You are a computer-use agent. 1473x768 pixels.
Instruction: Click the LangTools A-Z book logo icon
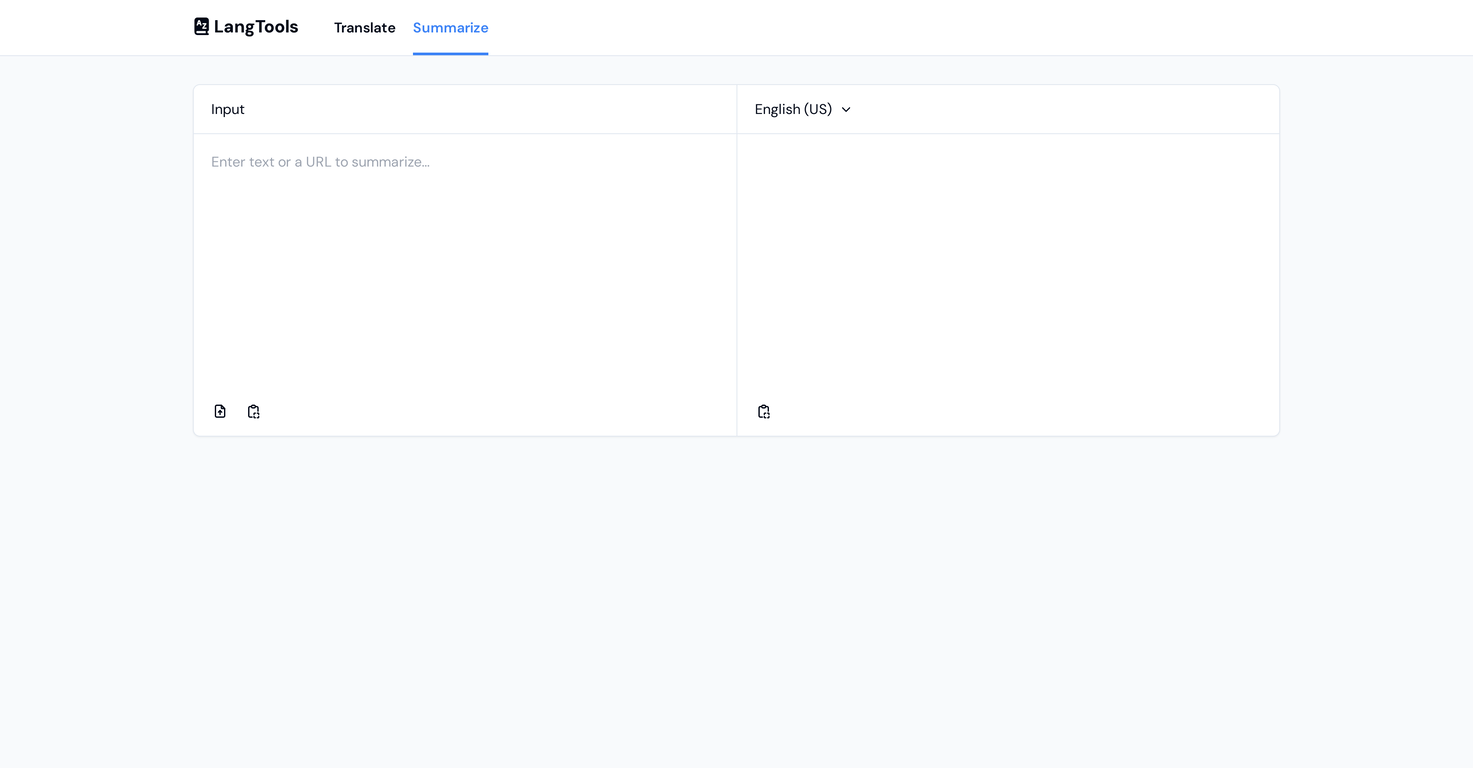(201, 27)
